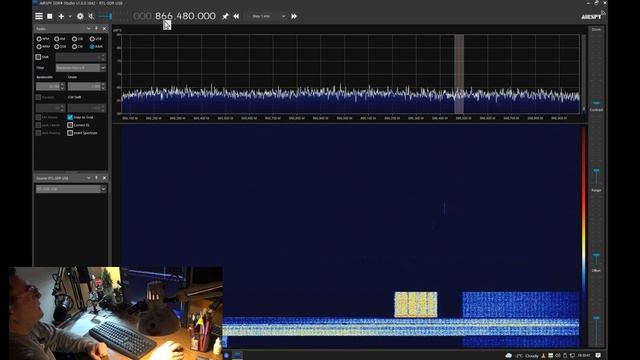Open dropdown arrow beside the plus icon

point(70,16)
